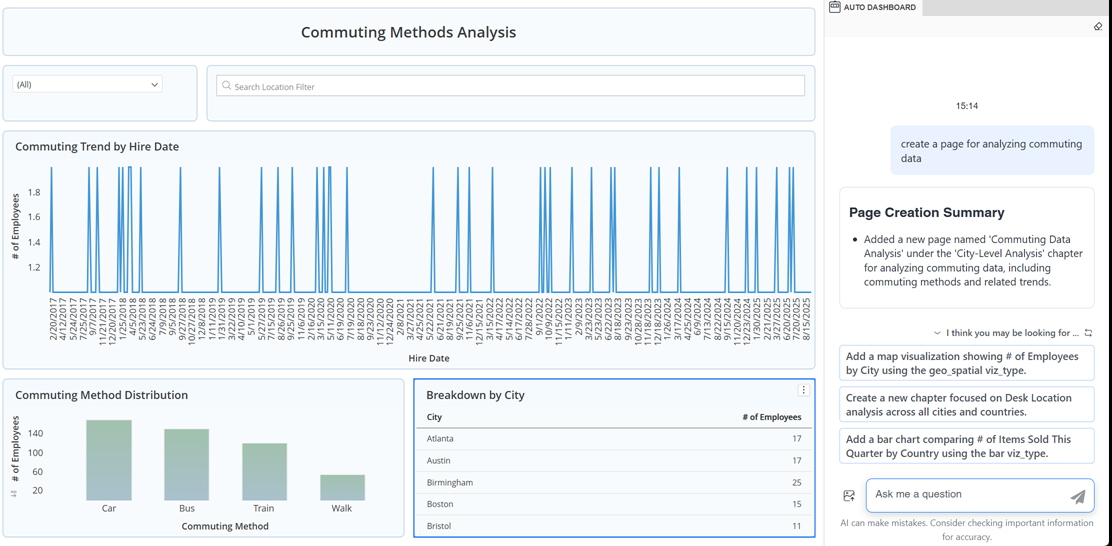
Task: Select the Desk Location chapter suggestion
Action: pyautogui.click(x=966, y=404)
